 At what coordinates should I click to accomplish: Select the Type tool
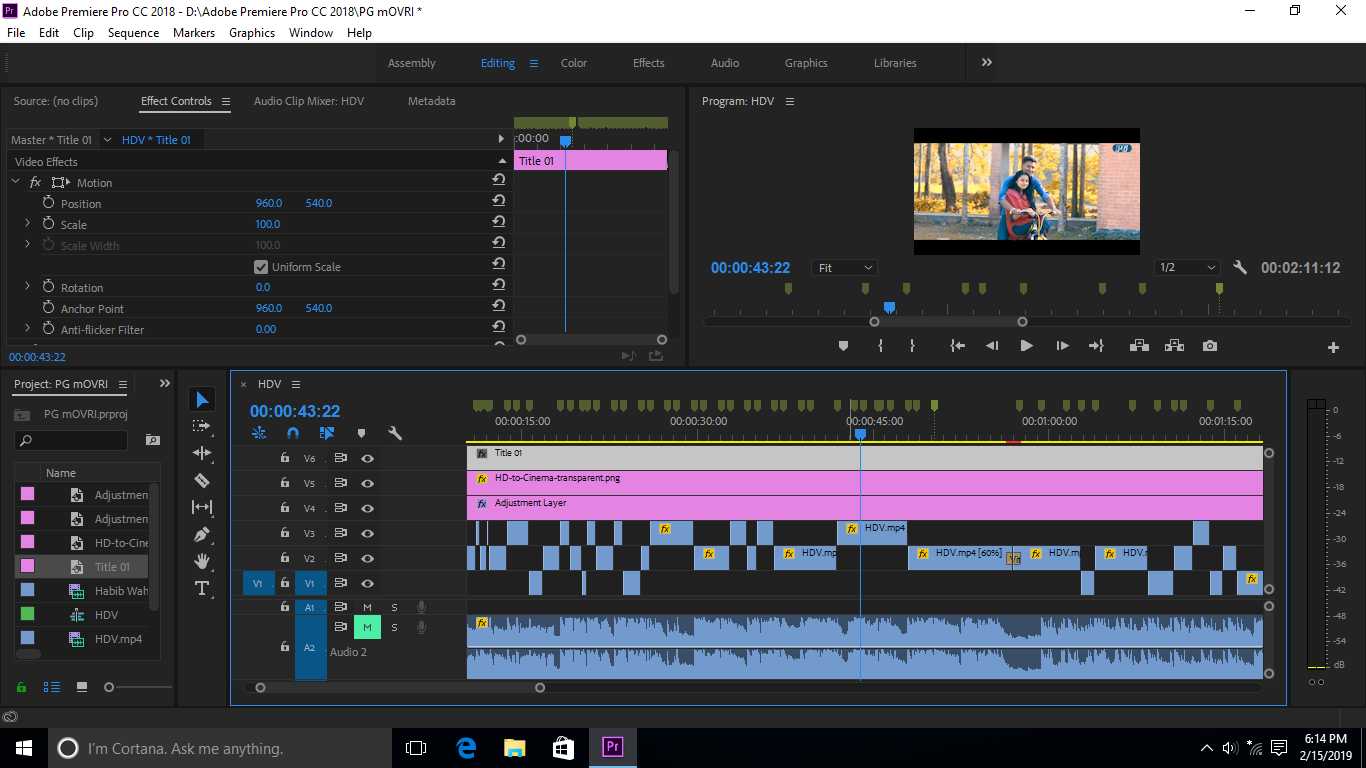pos(202,588)
